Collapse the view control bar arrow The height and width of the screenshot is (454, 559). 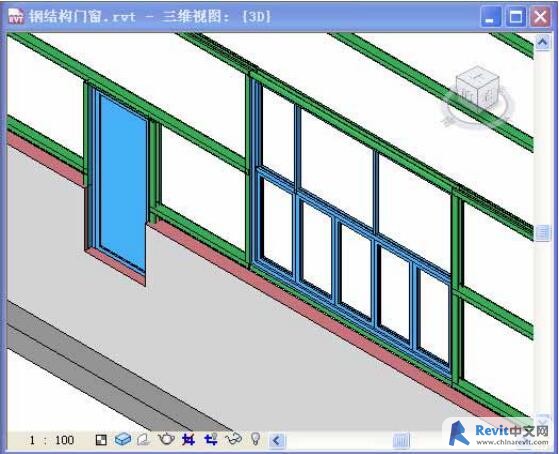tap(277, 440)
